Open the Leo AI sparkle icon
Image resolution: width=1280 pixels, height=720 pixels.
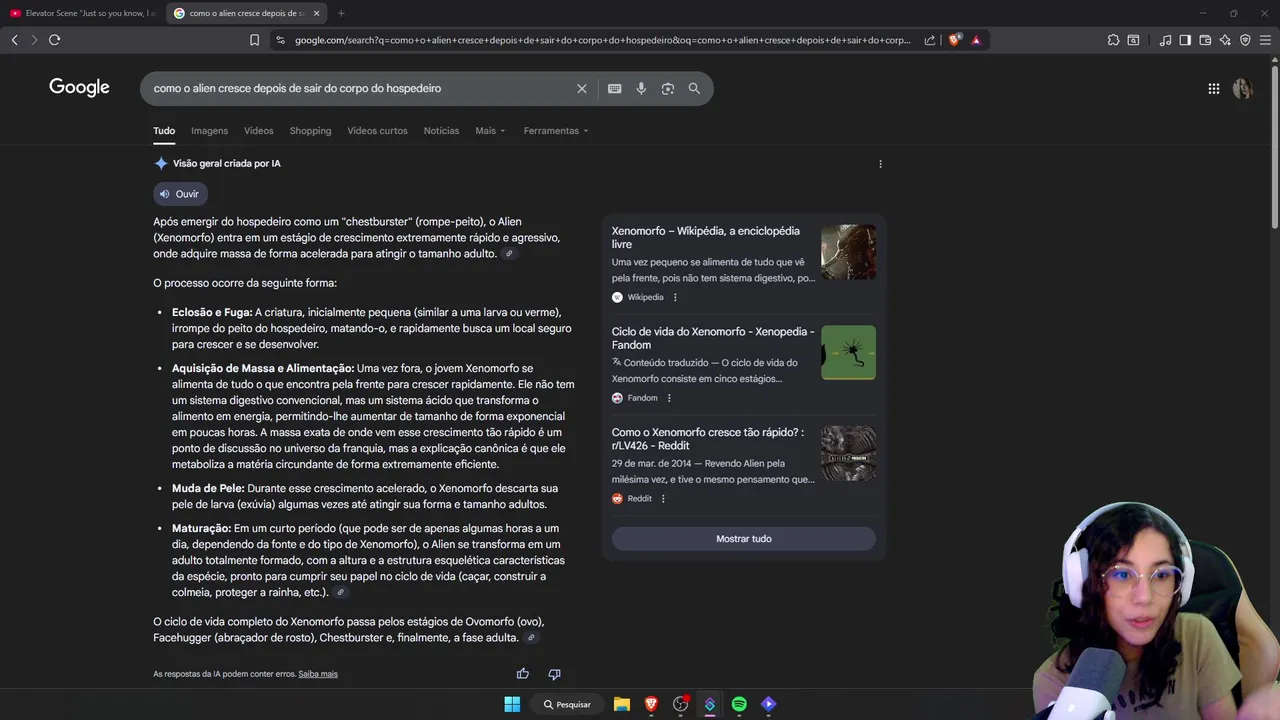pyautogui.click(x=1225, y=40)
